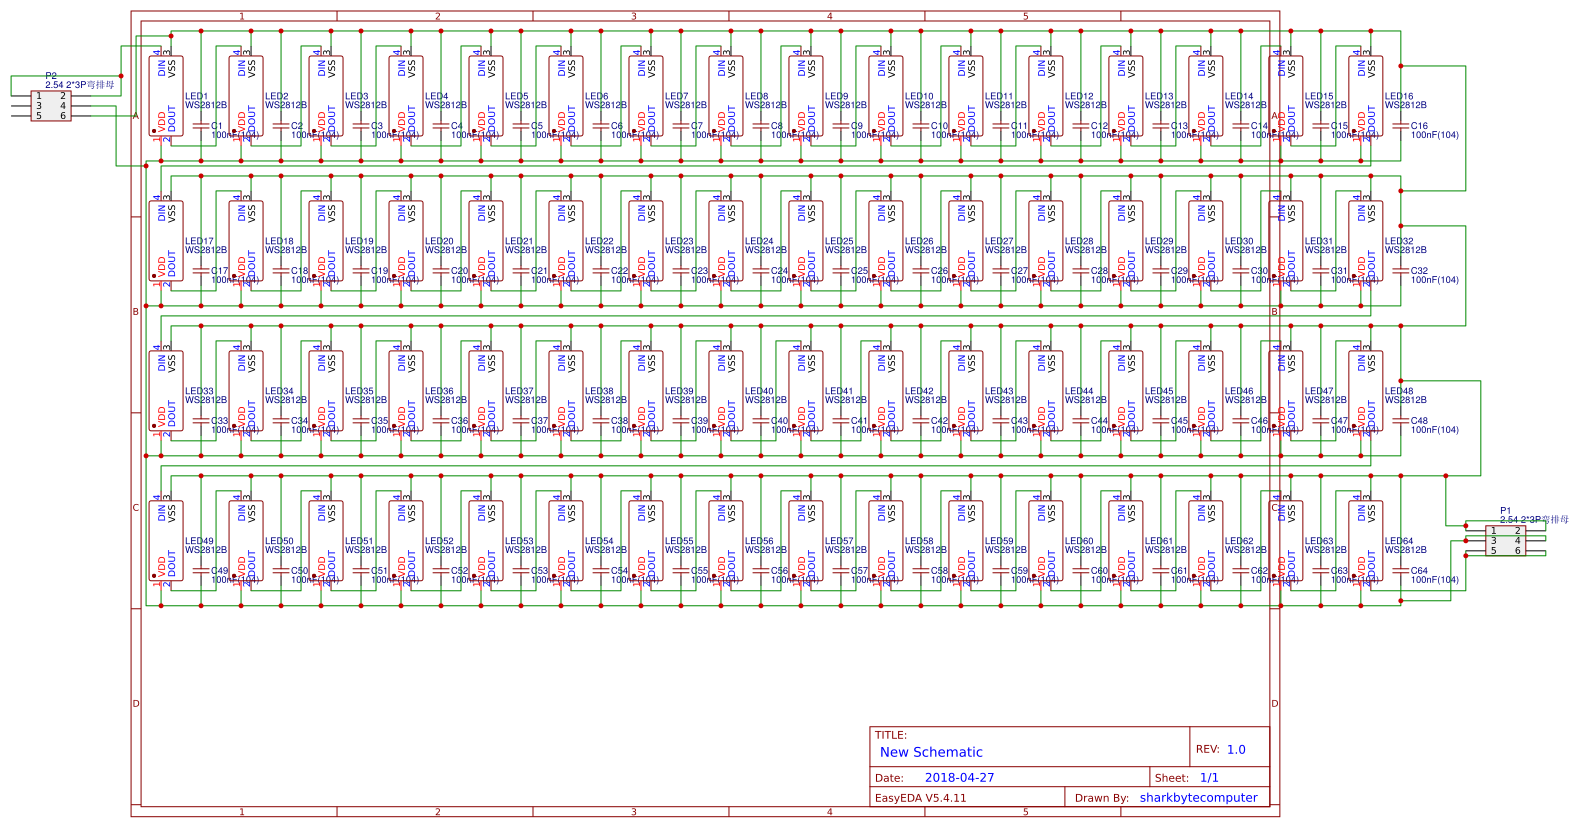The image size is (1579, 827).
Task: Click pin 6 of the P2 connector
Action: [63, 116]
